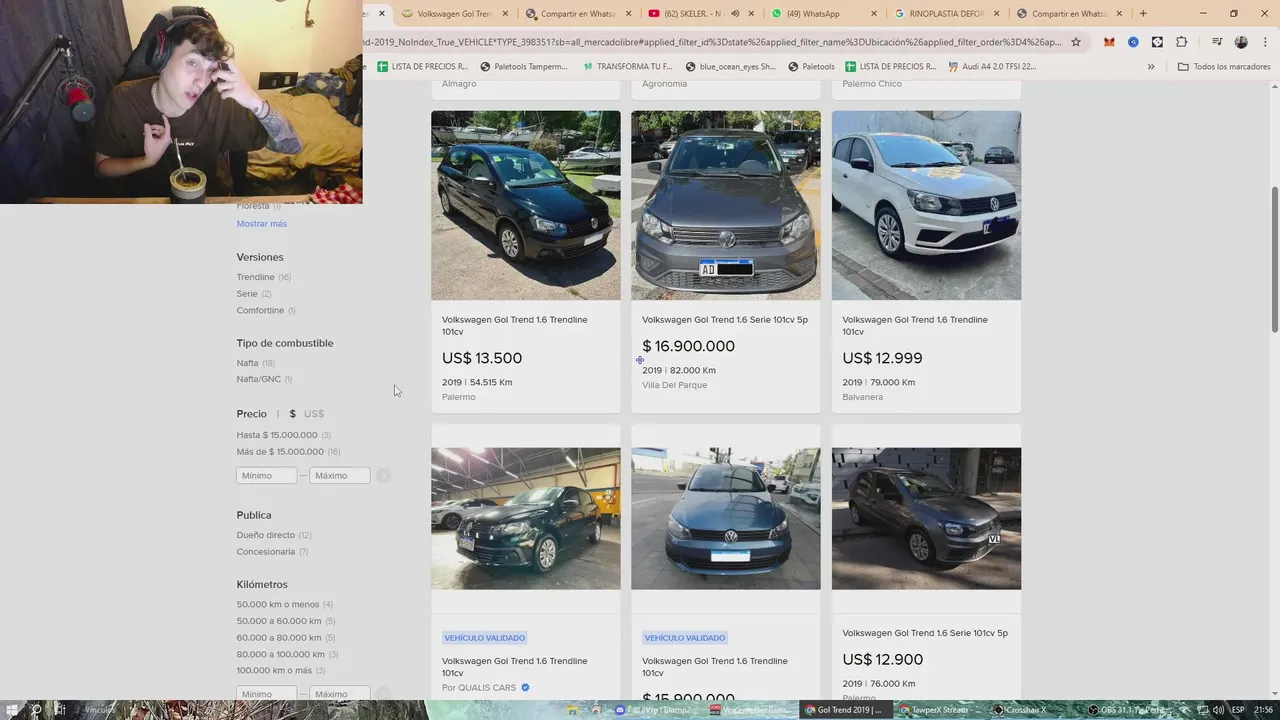
Task: Open the media controls toolbar icon
Action: click(1217, 42)
